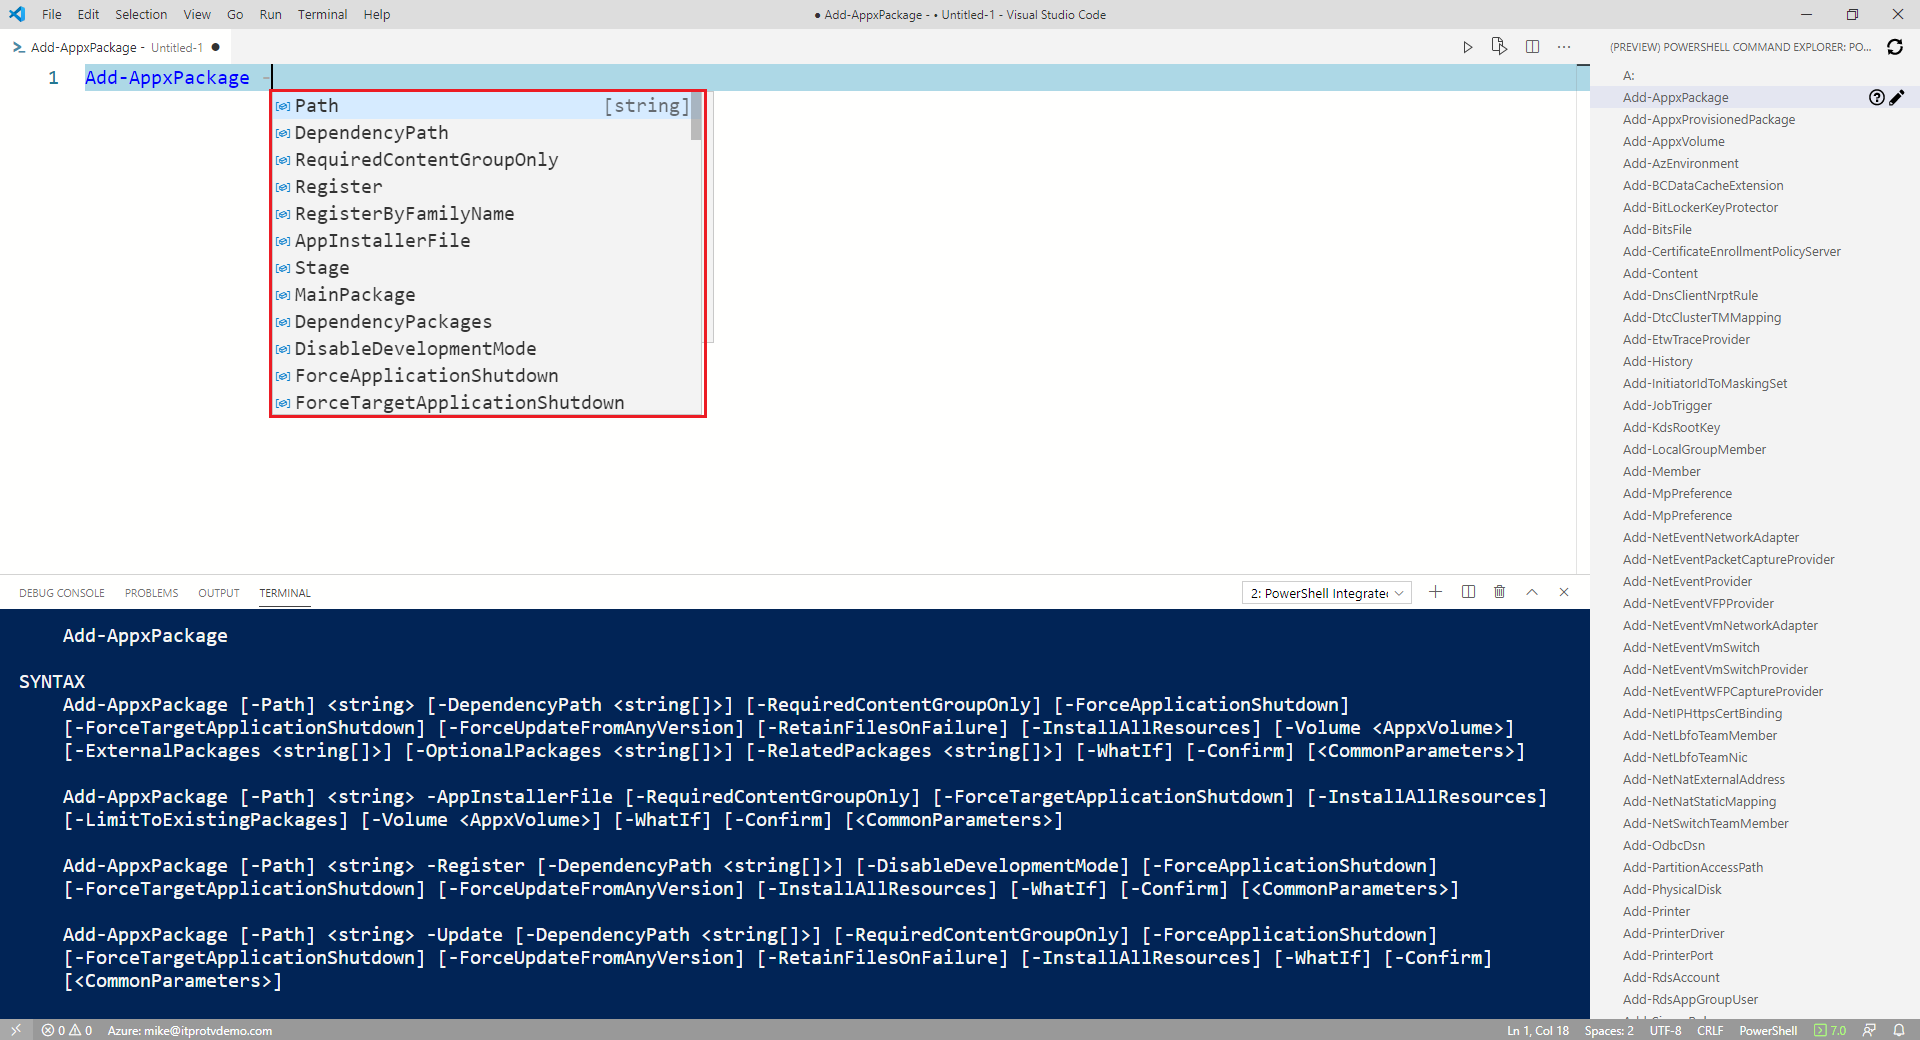Select Add-AppxProvisionedPackage in command explorer
1920x1040 pixels.
(1708, 120)
